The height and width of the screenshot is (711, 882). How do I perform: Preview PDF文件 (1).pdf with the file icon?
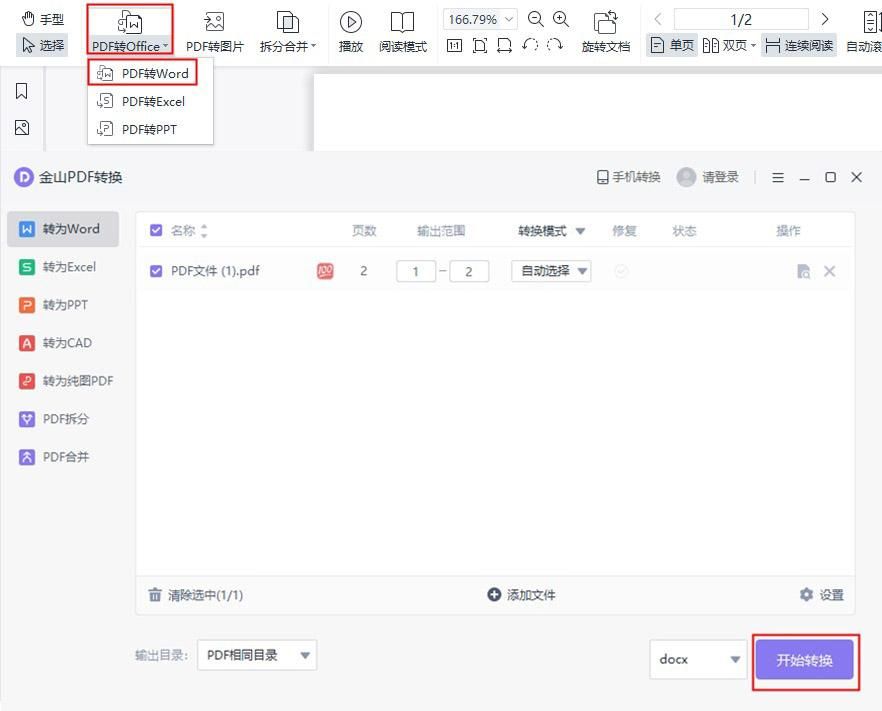pyautogui.click(x=804, y=271)
